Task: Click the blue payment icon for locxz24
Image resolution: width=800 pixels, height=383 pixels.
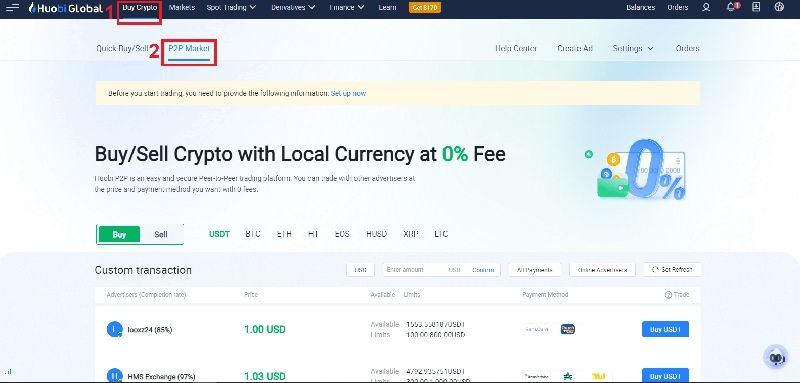Action: pos(568,329)
